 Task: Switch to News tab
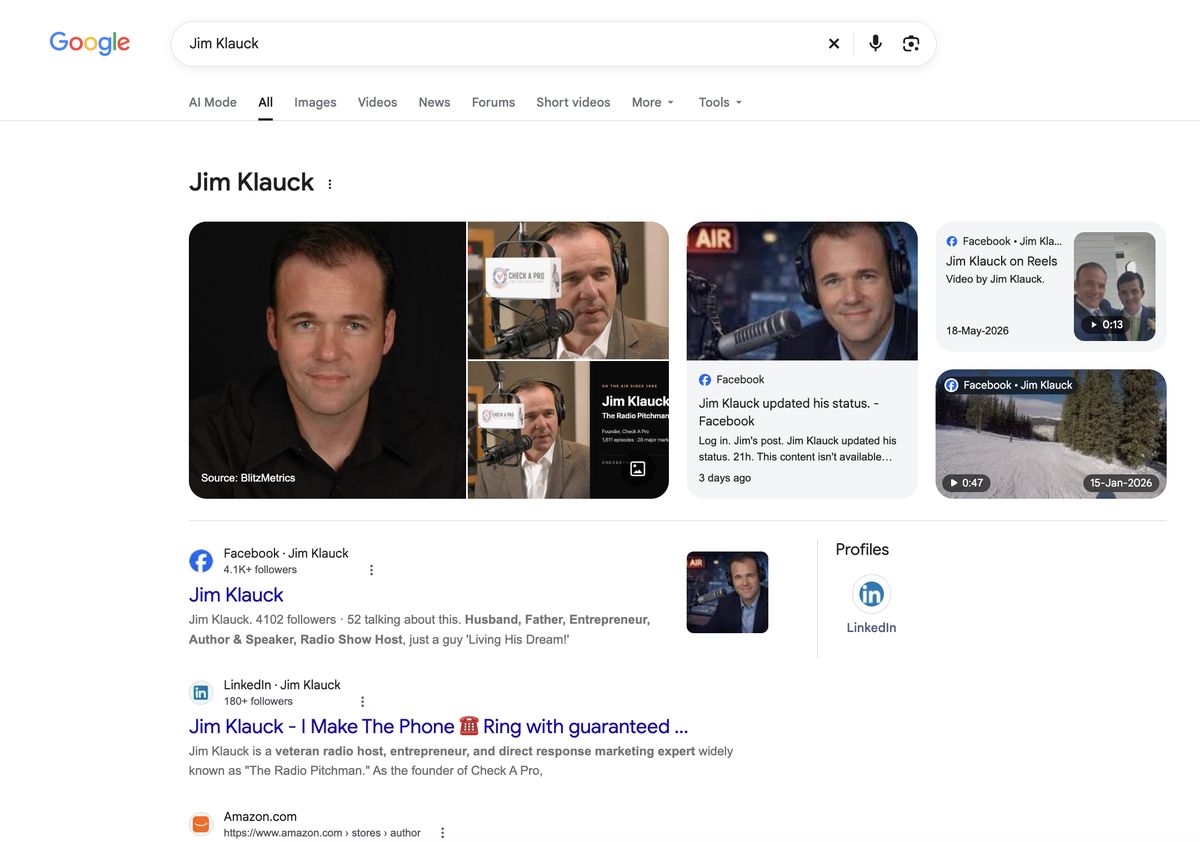tap(434, 102)
